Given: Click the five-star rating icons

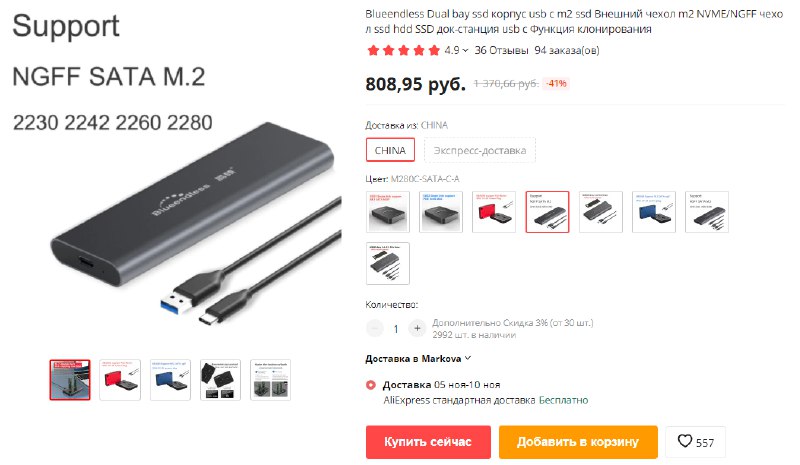Looking at the screenshot, I should [404, 51].
